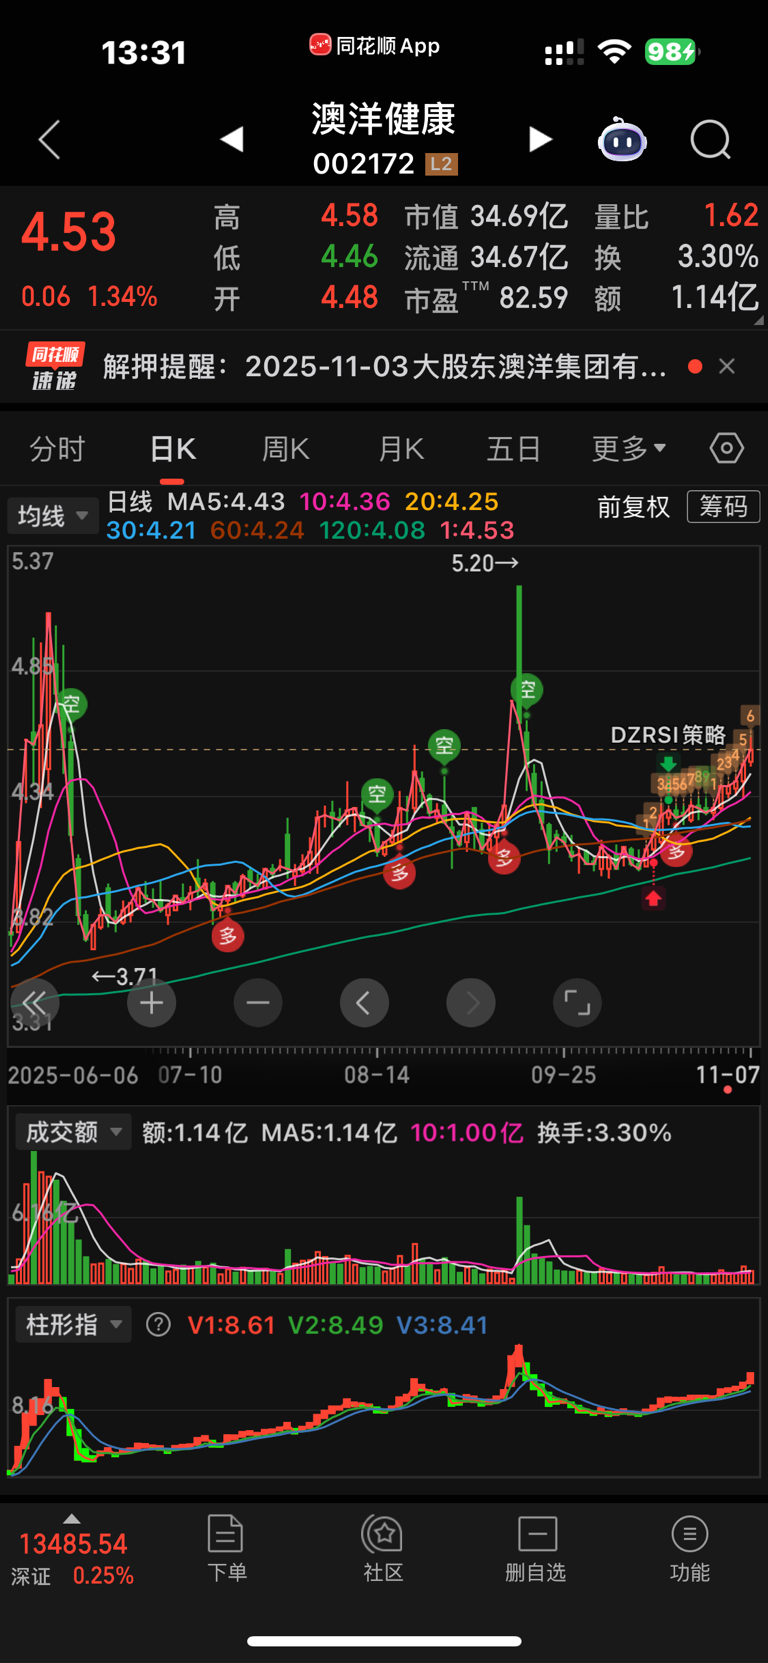The image size is (768, 1663).
Task: Tap the 11-07 date axis label
Action: tap(728, 1075)
